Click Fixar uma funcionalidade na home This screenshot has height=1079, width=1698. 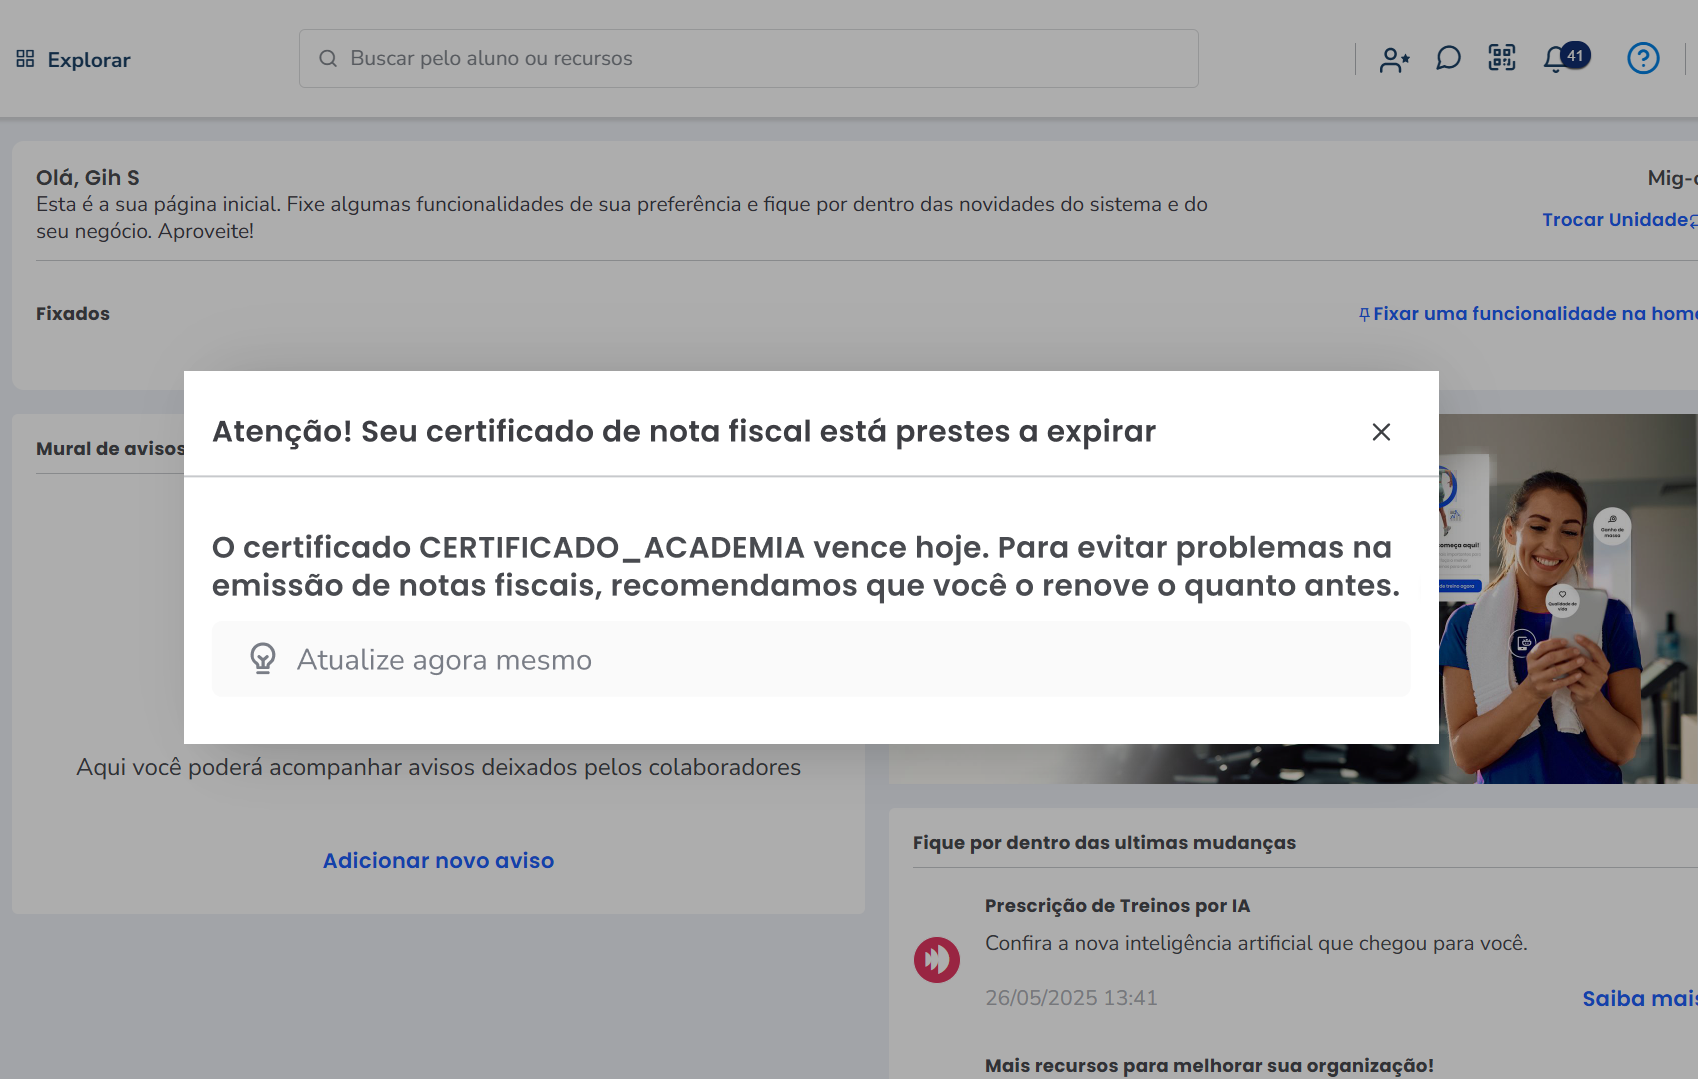coord(1530,314)
